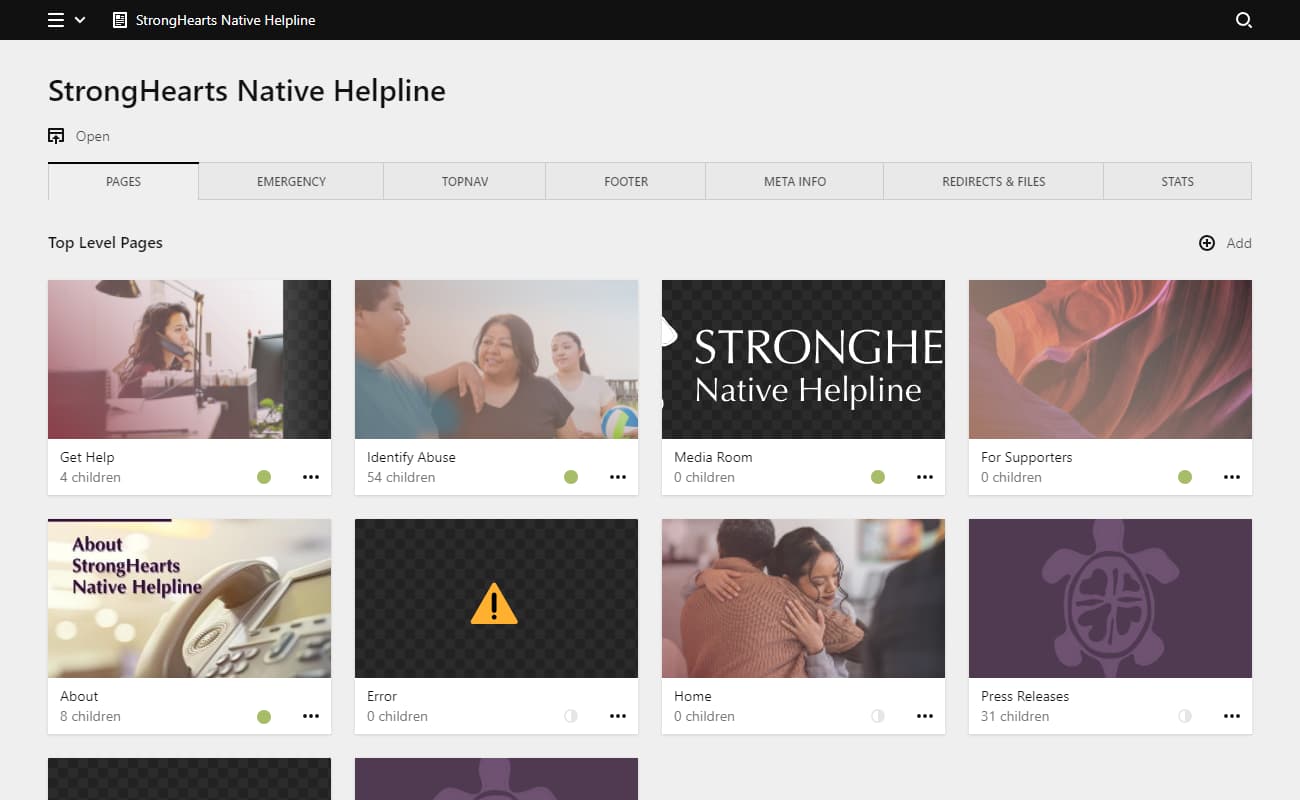The height and width of the screenshot is (800, 1300).
Task: Click the Add button label
Action: [1239, 243]
